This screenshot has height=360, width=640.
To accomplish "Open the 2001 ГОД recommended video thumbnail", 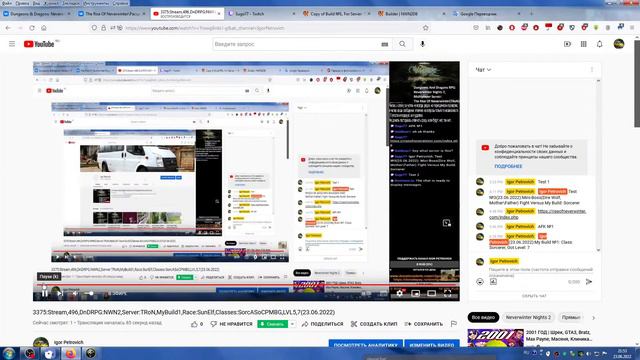I will 496,338.
